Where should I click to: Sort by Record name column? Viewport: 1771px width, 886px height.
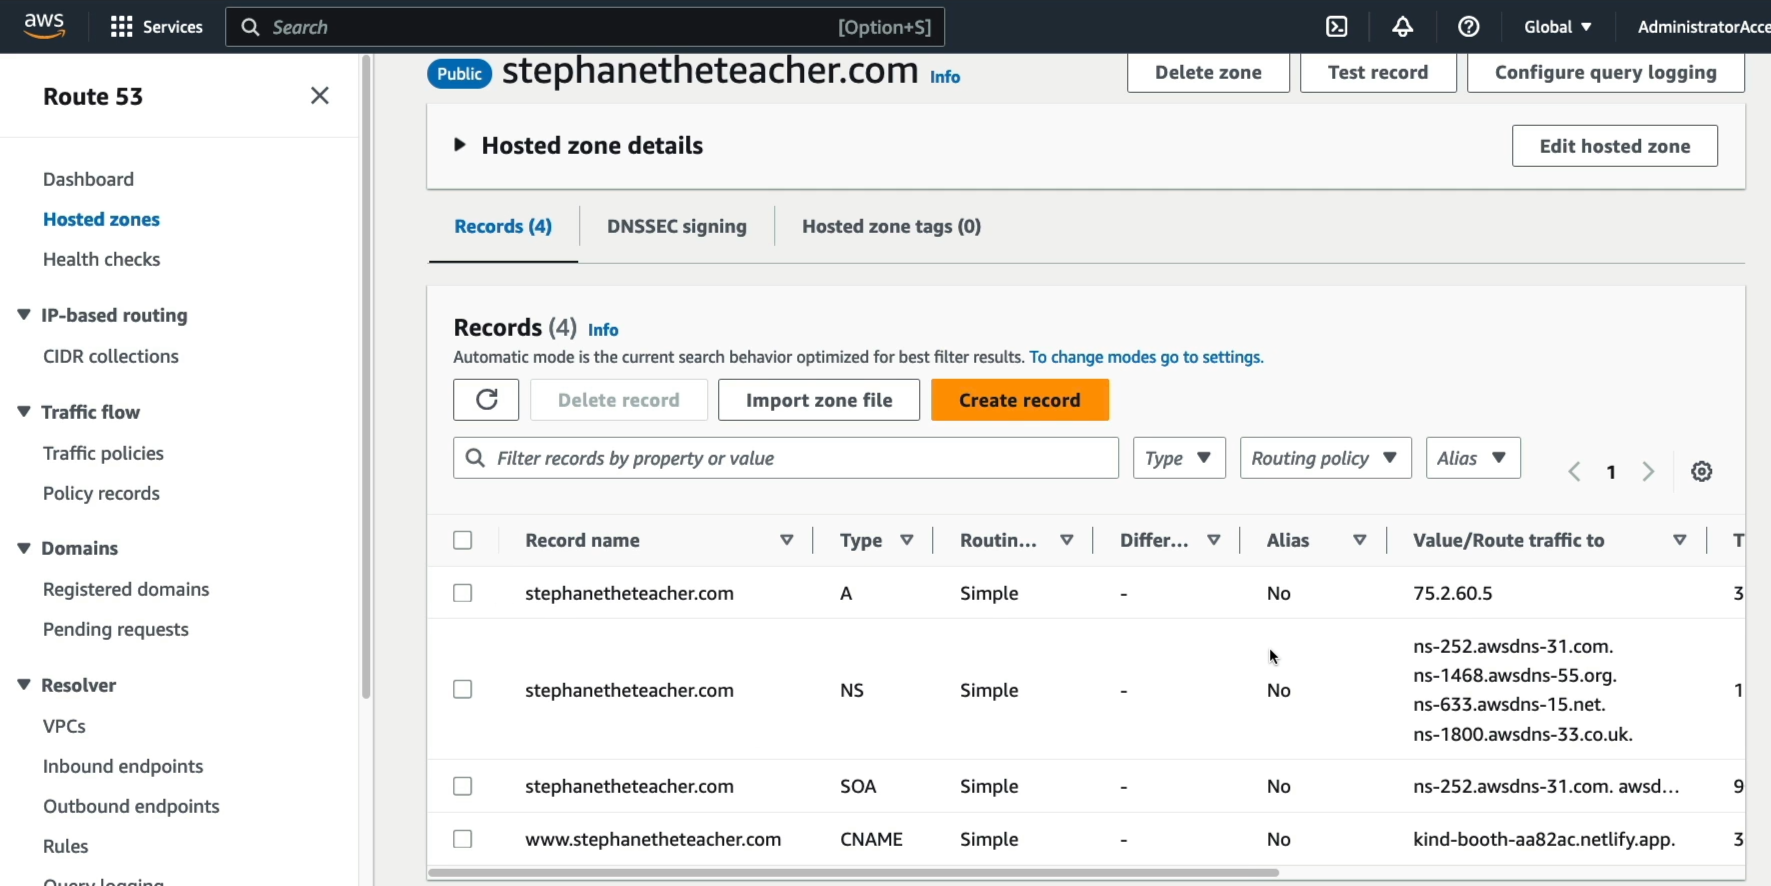pyautogui.click(x=787, y=540)
